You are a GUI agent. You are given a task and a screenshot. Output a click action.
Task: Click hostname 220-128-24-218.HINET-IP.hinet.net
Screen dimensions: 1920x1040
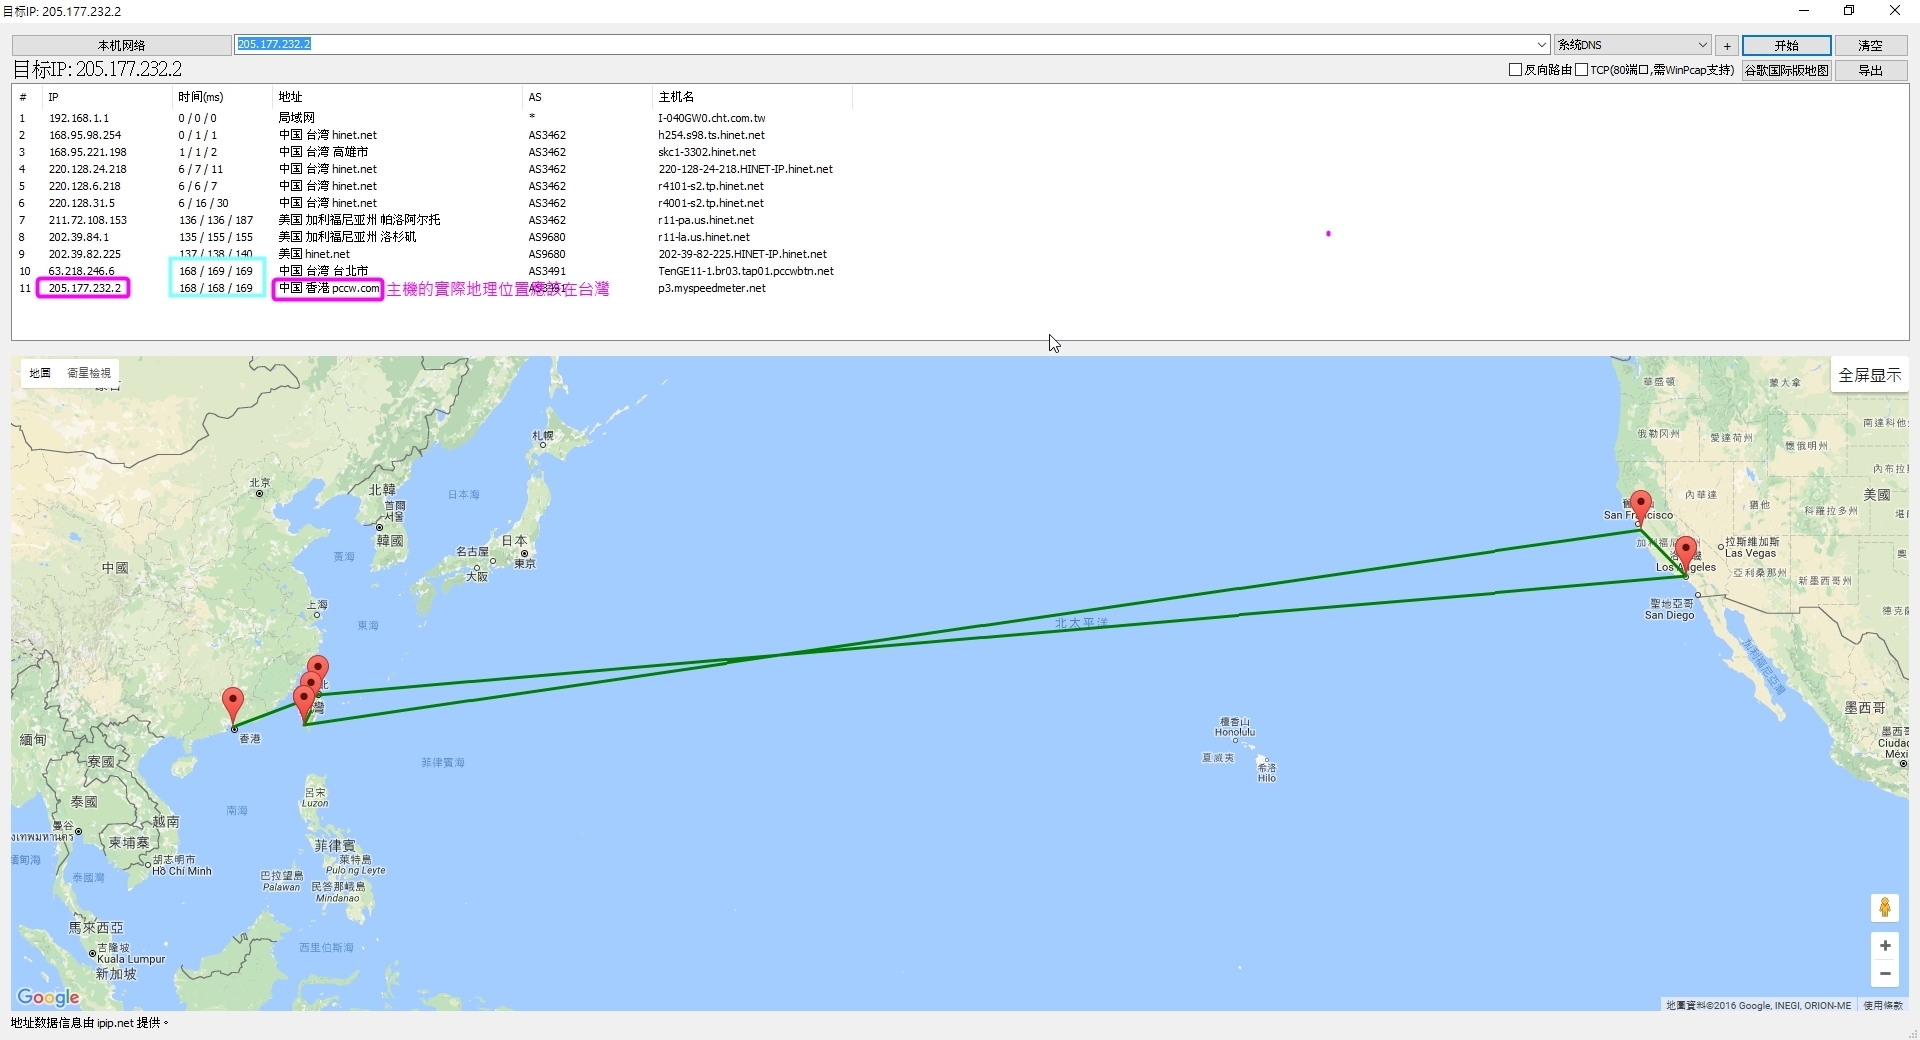tap(746, 169)
